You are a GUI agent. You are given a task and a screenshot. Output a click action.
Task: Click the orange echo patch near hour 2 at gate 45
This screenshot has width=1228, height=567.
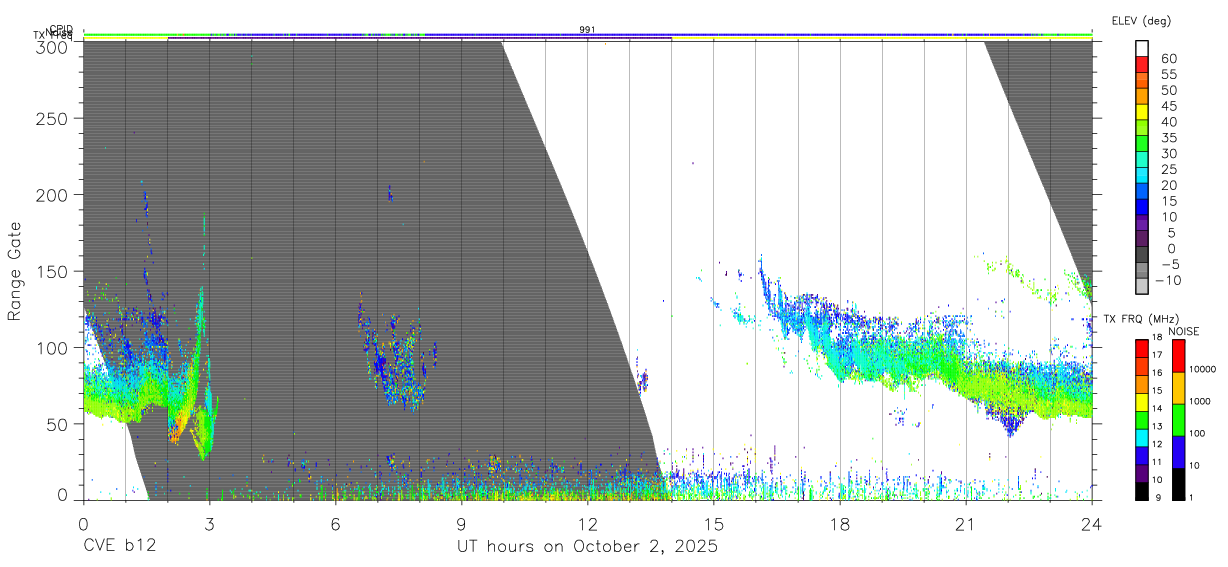point(176,430)
